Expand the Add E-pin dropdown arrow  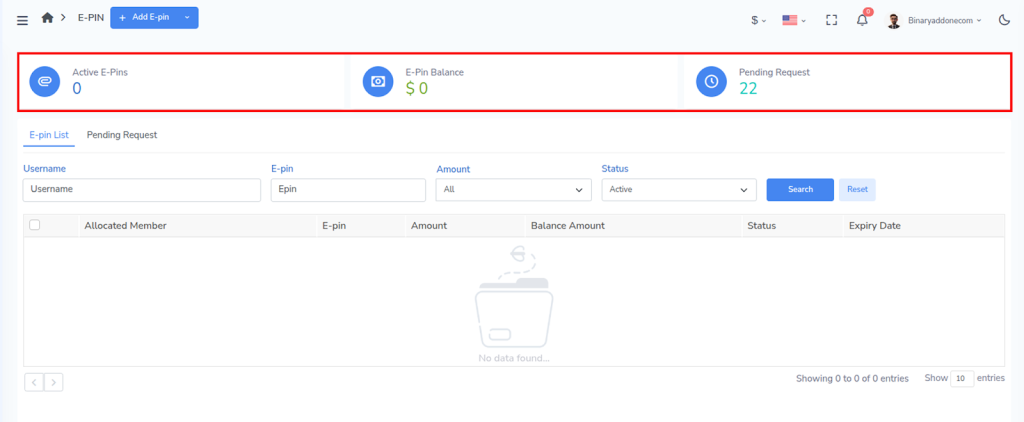(x=186, y=18)
